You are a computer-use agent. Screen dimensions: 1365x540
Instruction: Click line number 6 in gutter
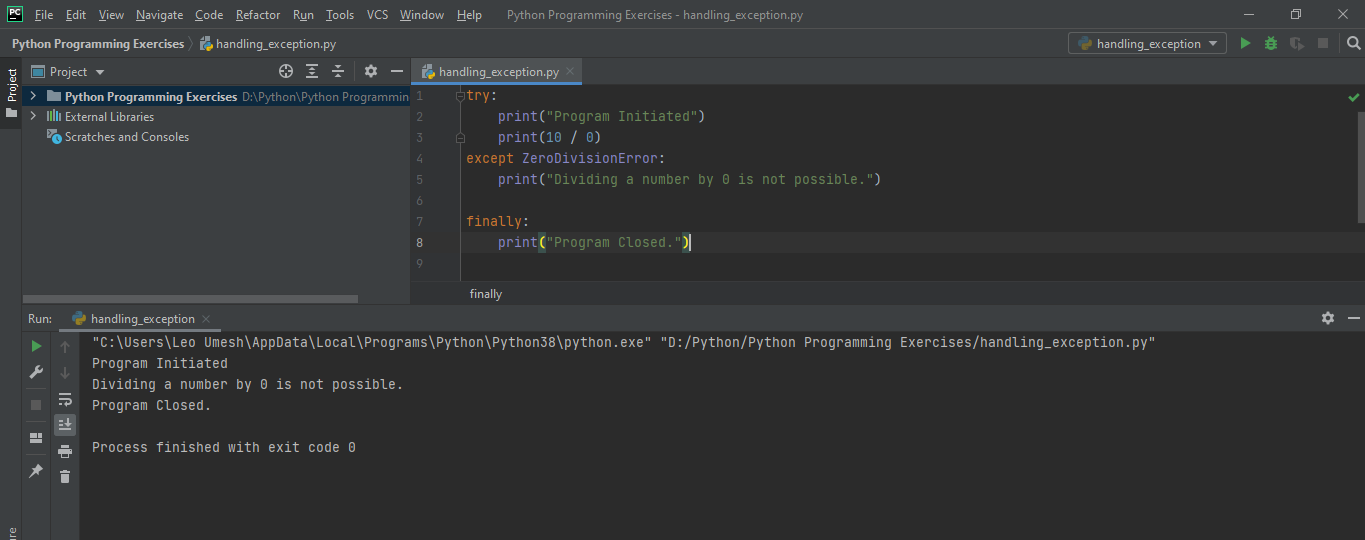pyautogui.click(x=420, y=200)
